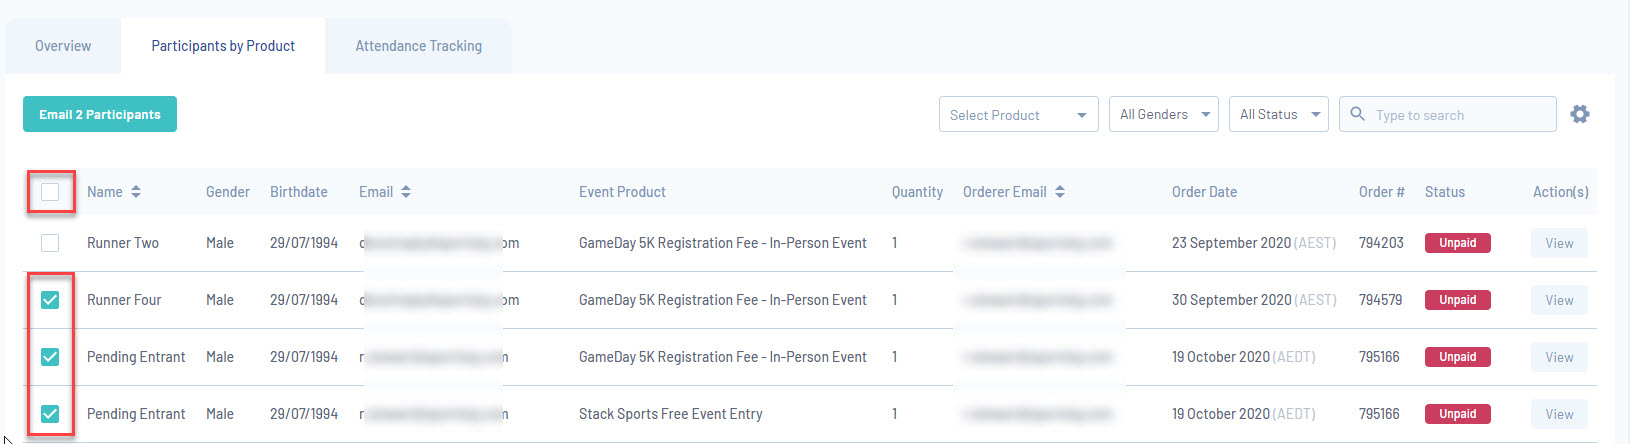This screenshot has width=1630, height=444.
Task: Check the Runner Two row checkbox
Action: 50,243
